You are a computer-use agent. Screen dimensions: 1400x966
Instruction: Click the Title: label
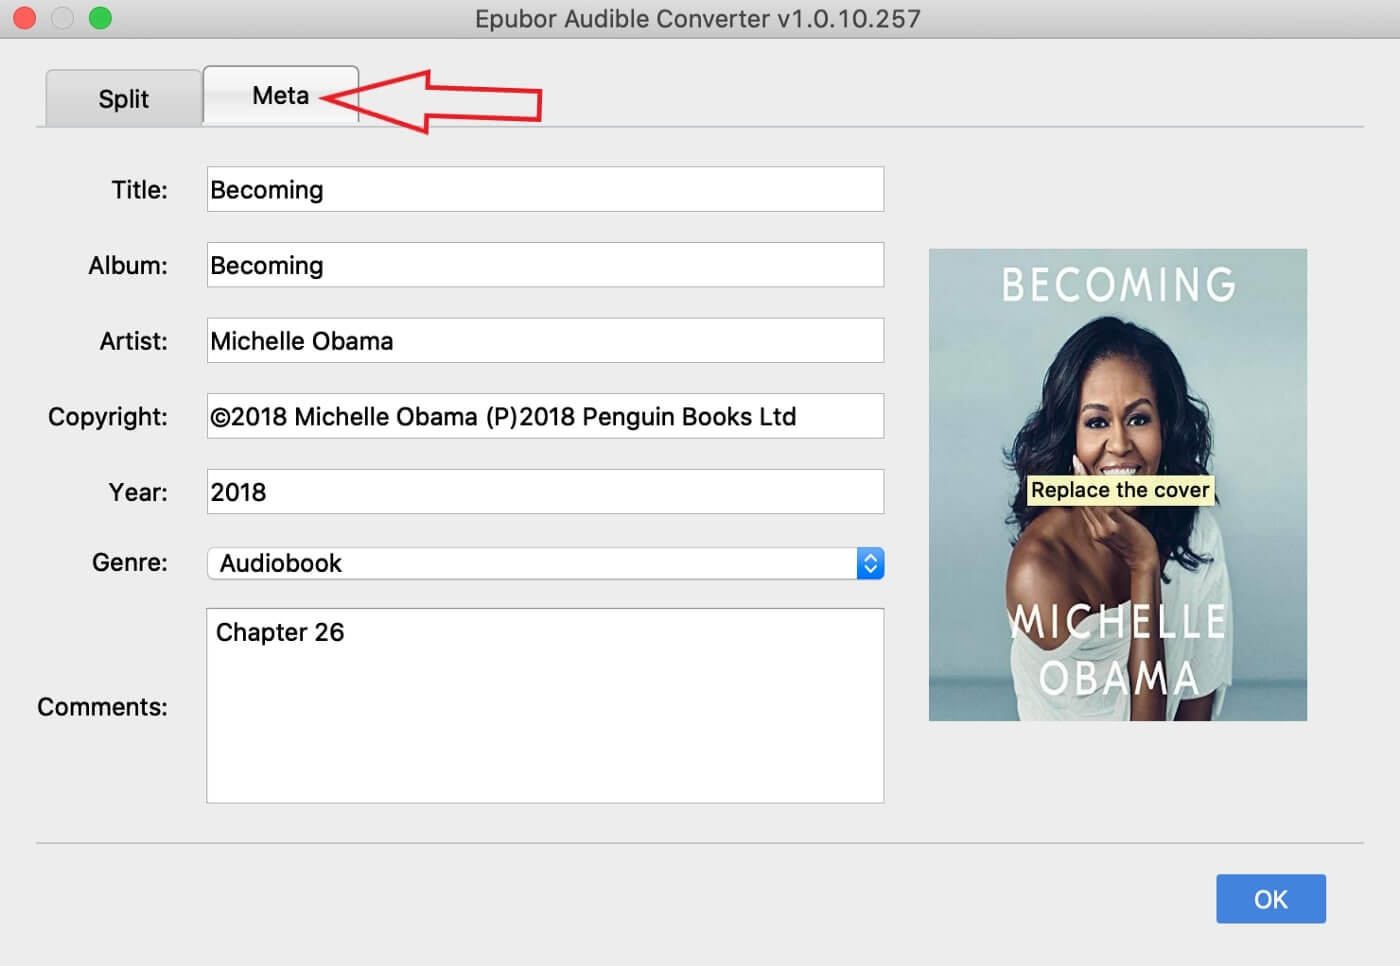[139, 190]
